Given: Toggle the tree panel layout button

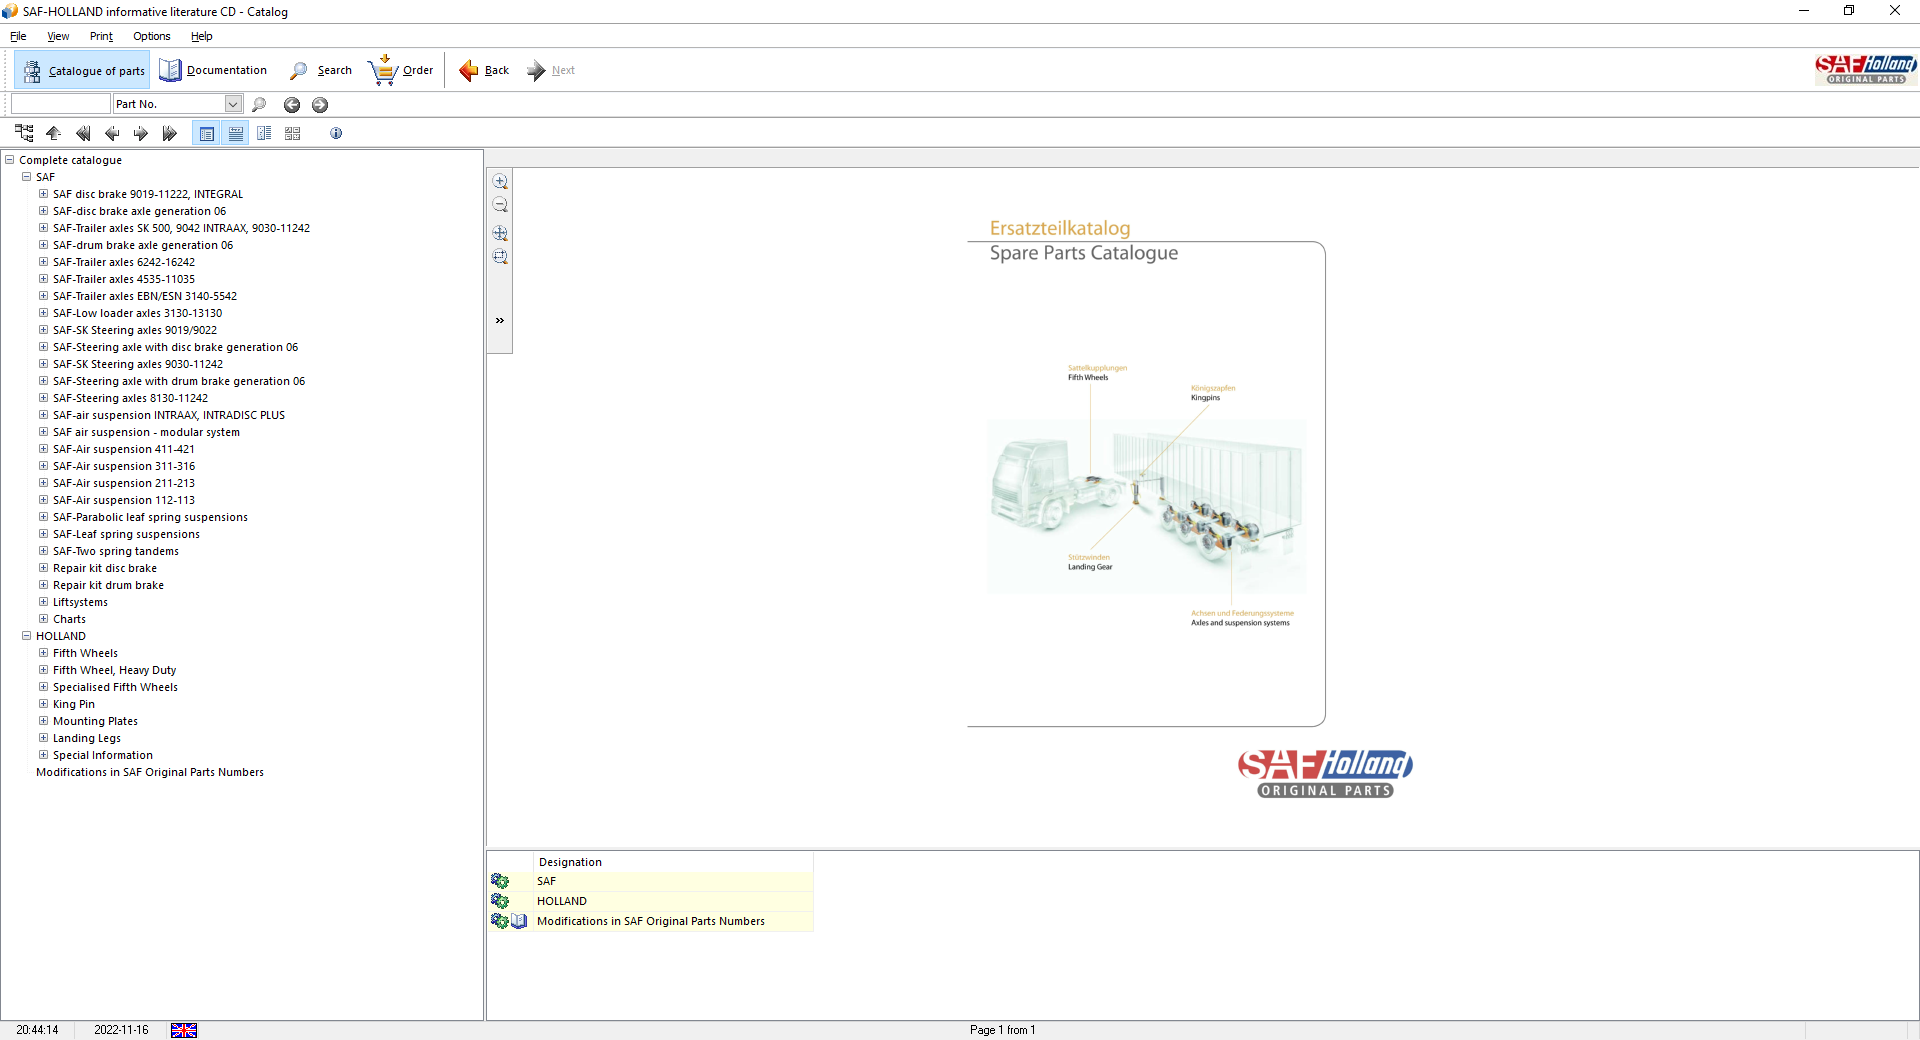Looking at the screenshot, I should 264,133.
